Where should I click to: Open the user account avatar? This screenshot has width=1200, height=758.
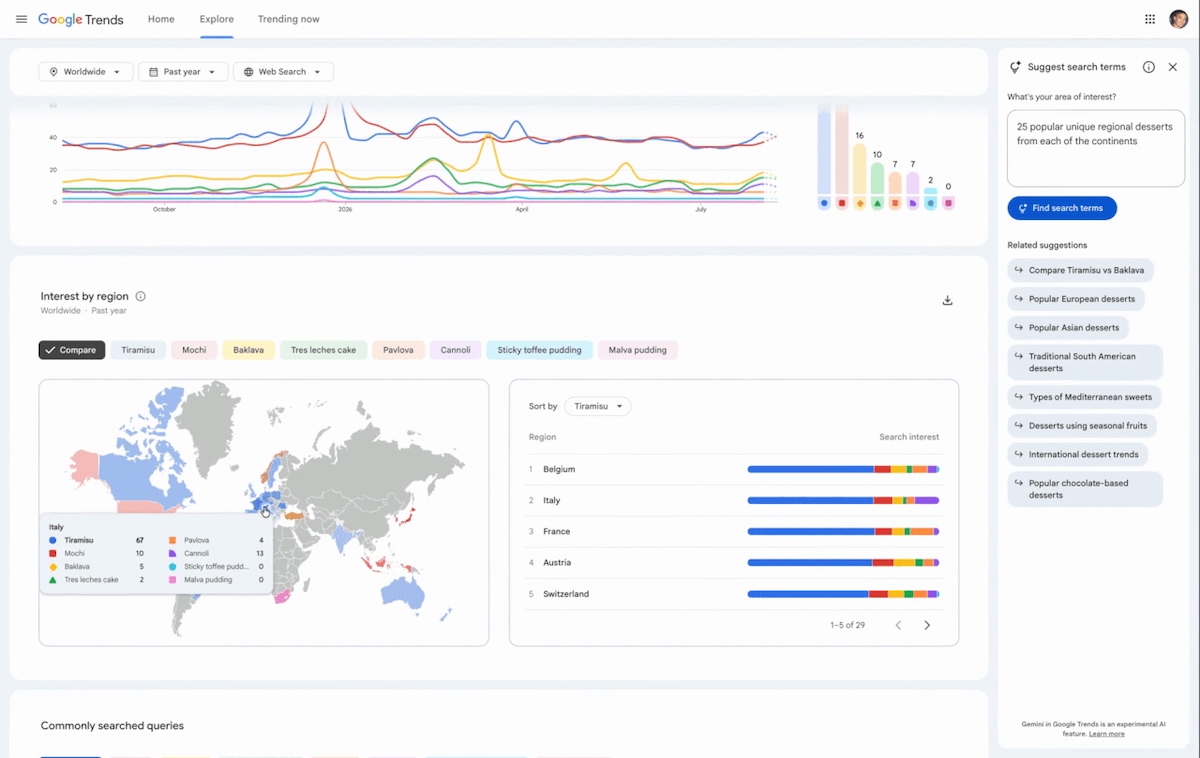coord(1178,19)
